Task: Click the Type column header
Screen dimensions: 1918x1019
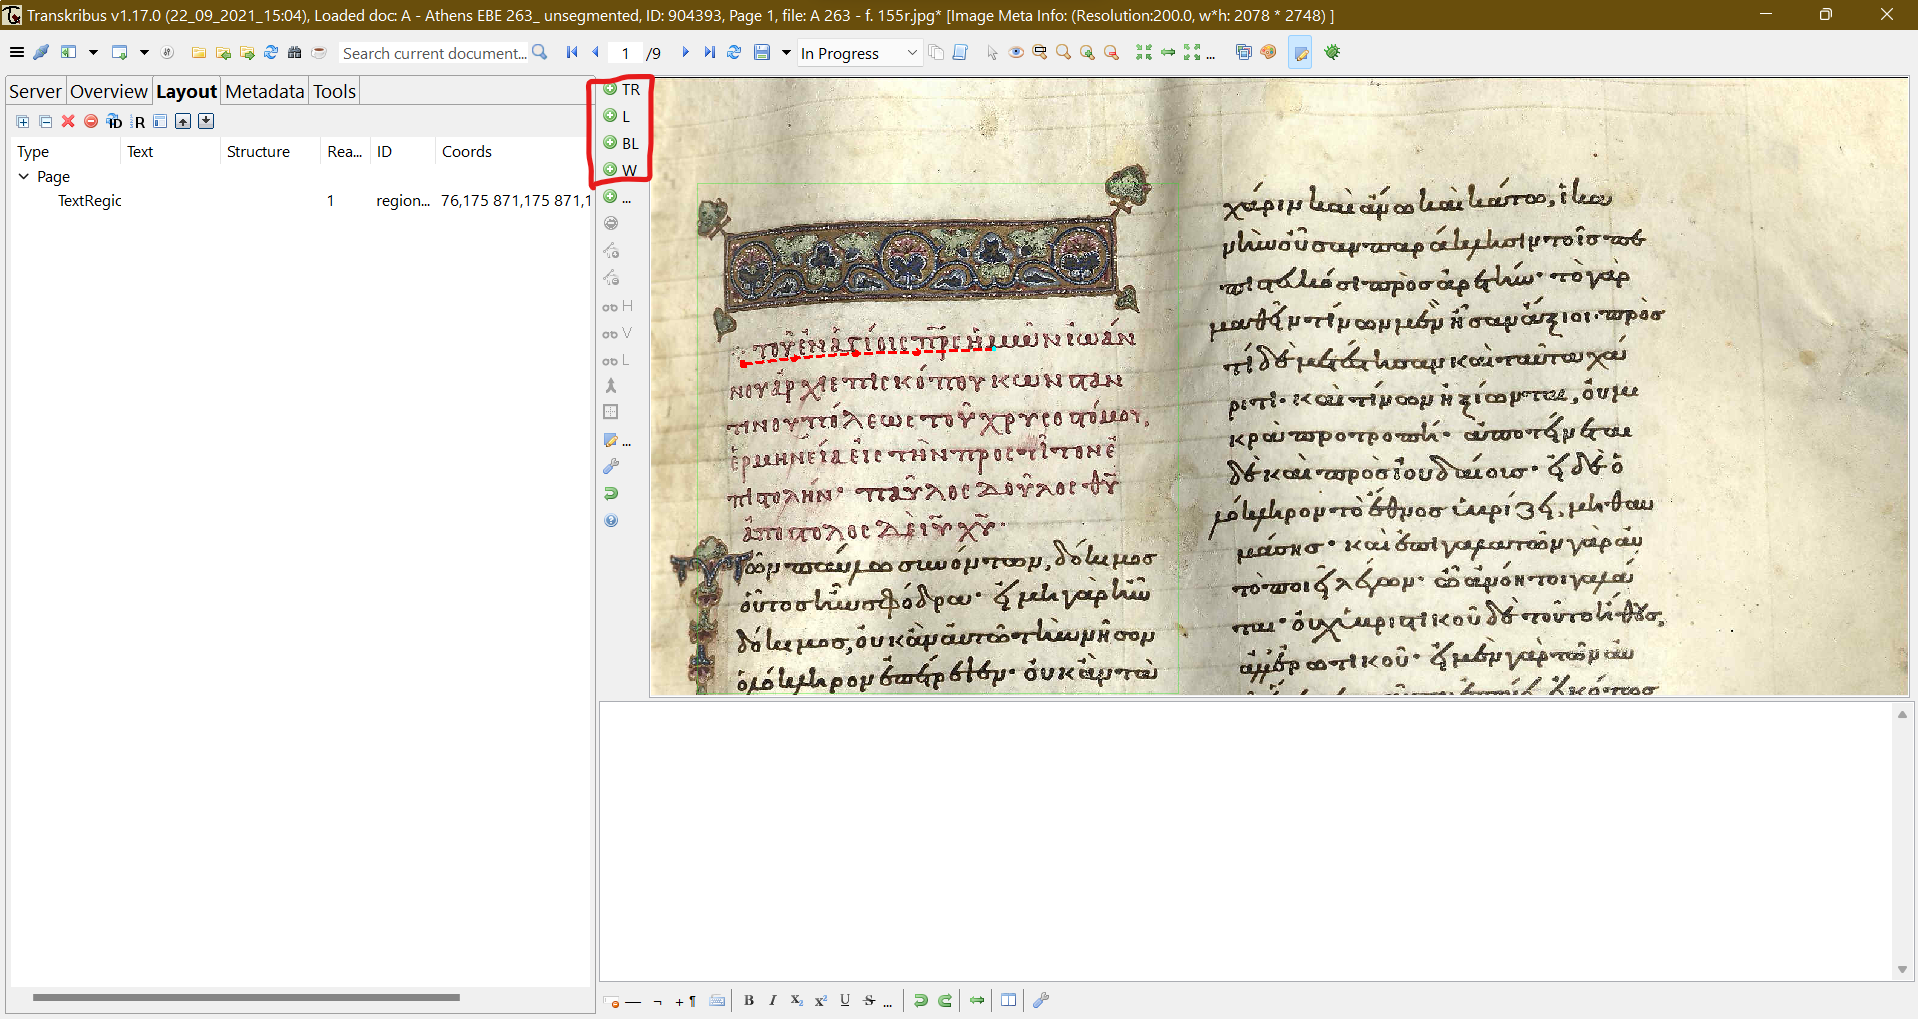Action: [x=64, y=151]
